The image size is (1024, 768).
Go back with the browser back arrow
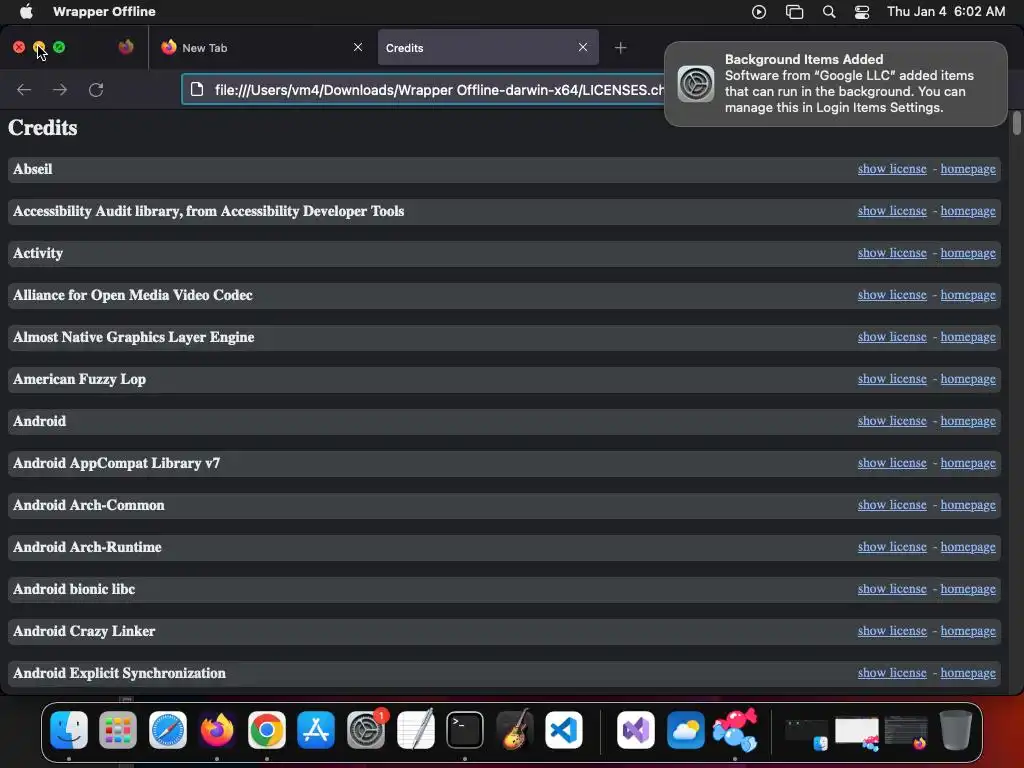tap(24, 89)
